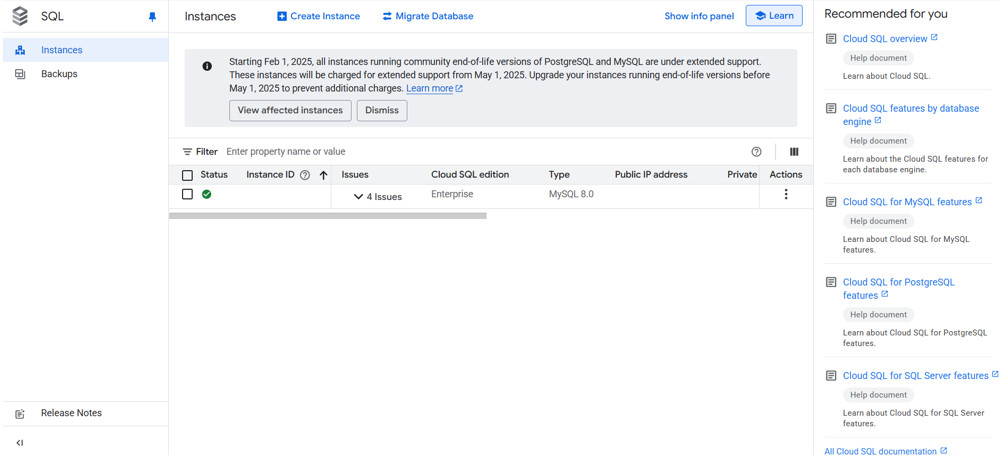Click the green instance status icon
1000x458 pixels.
(x=206, y=195)
